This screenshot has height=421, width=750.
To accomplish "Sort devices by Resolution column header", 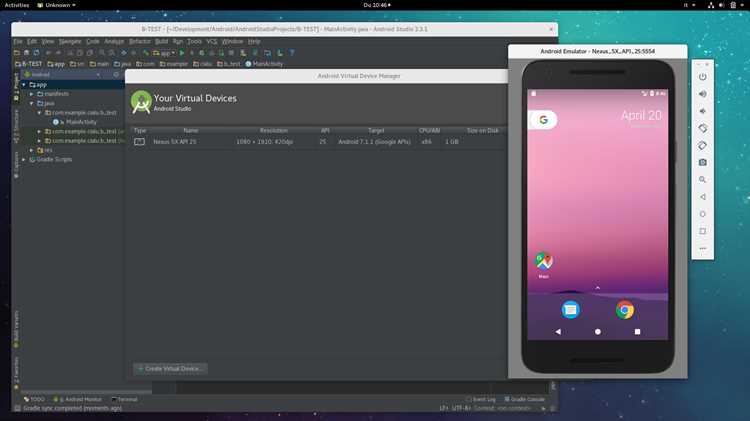I will (274, 131).
